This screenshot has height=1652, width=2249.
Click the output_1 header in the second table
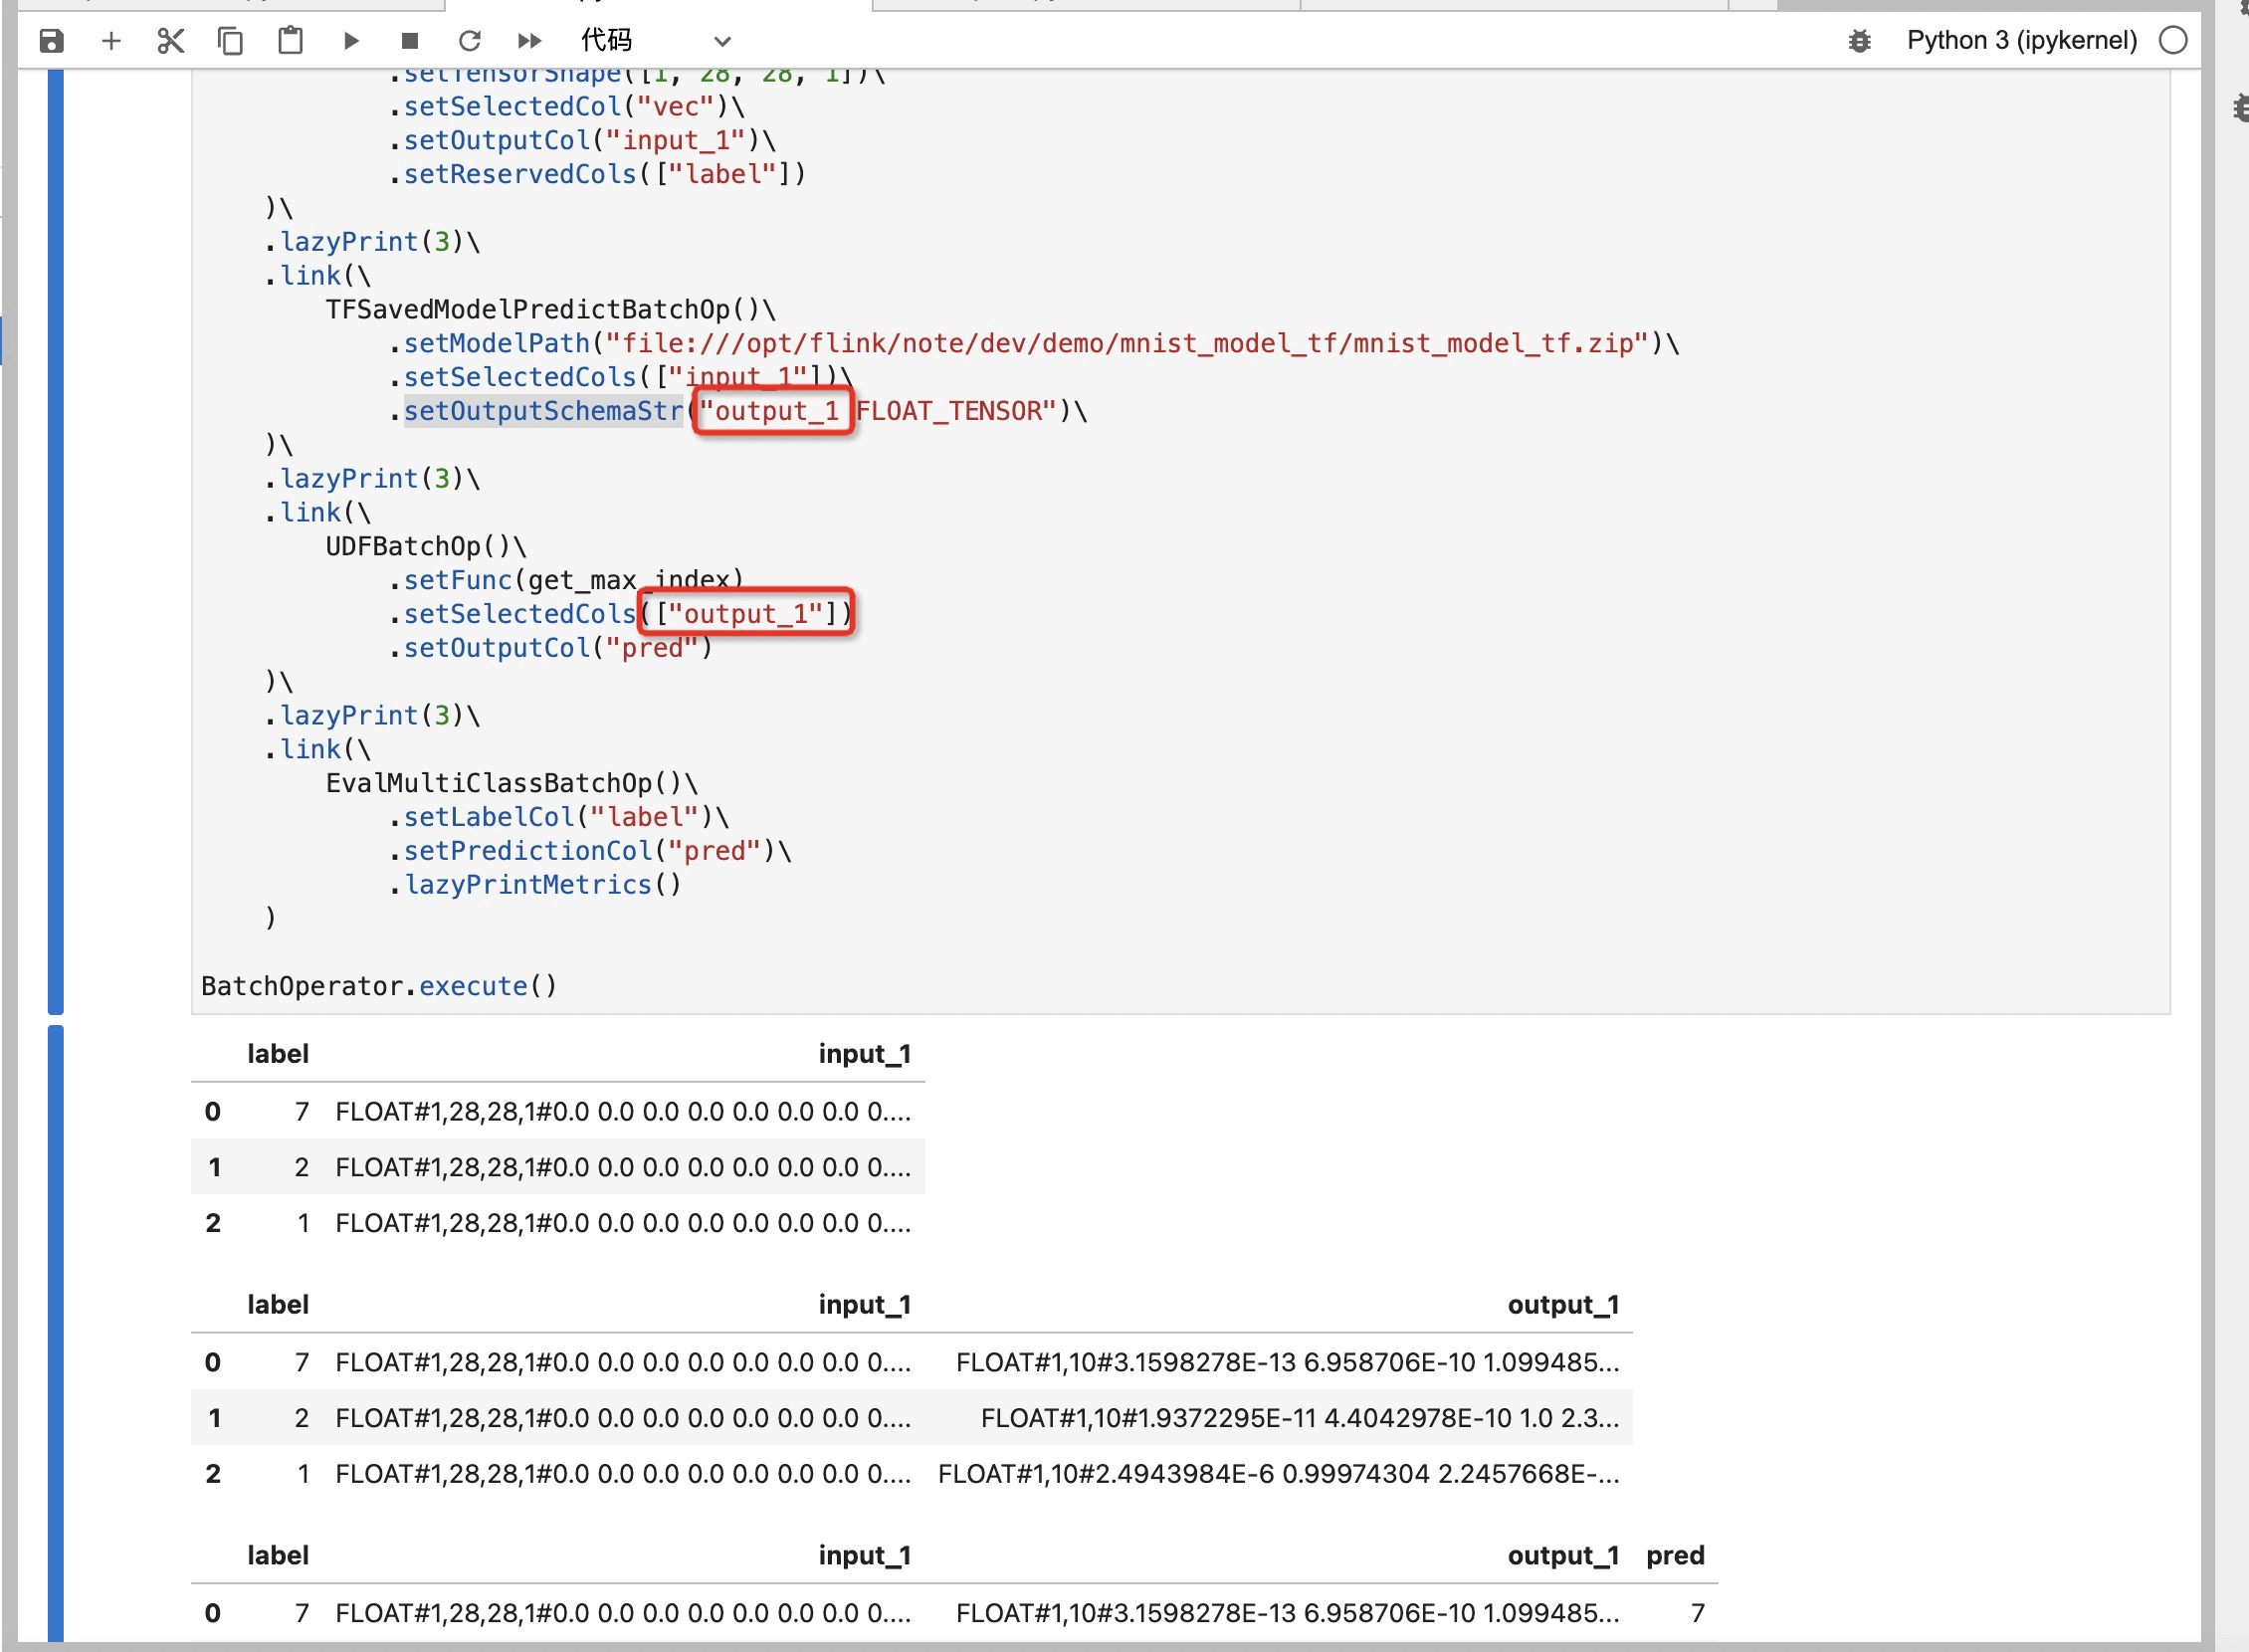(1563, 1305)
